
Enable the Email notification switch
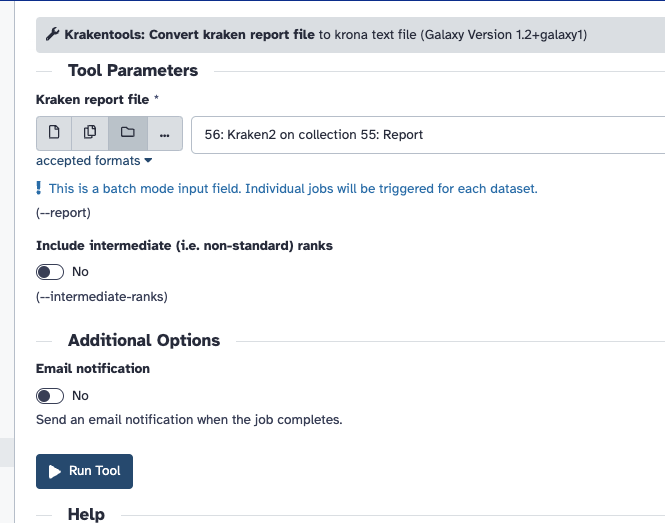point(50,396)
